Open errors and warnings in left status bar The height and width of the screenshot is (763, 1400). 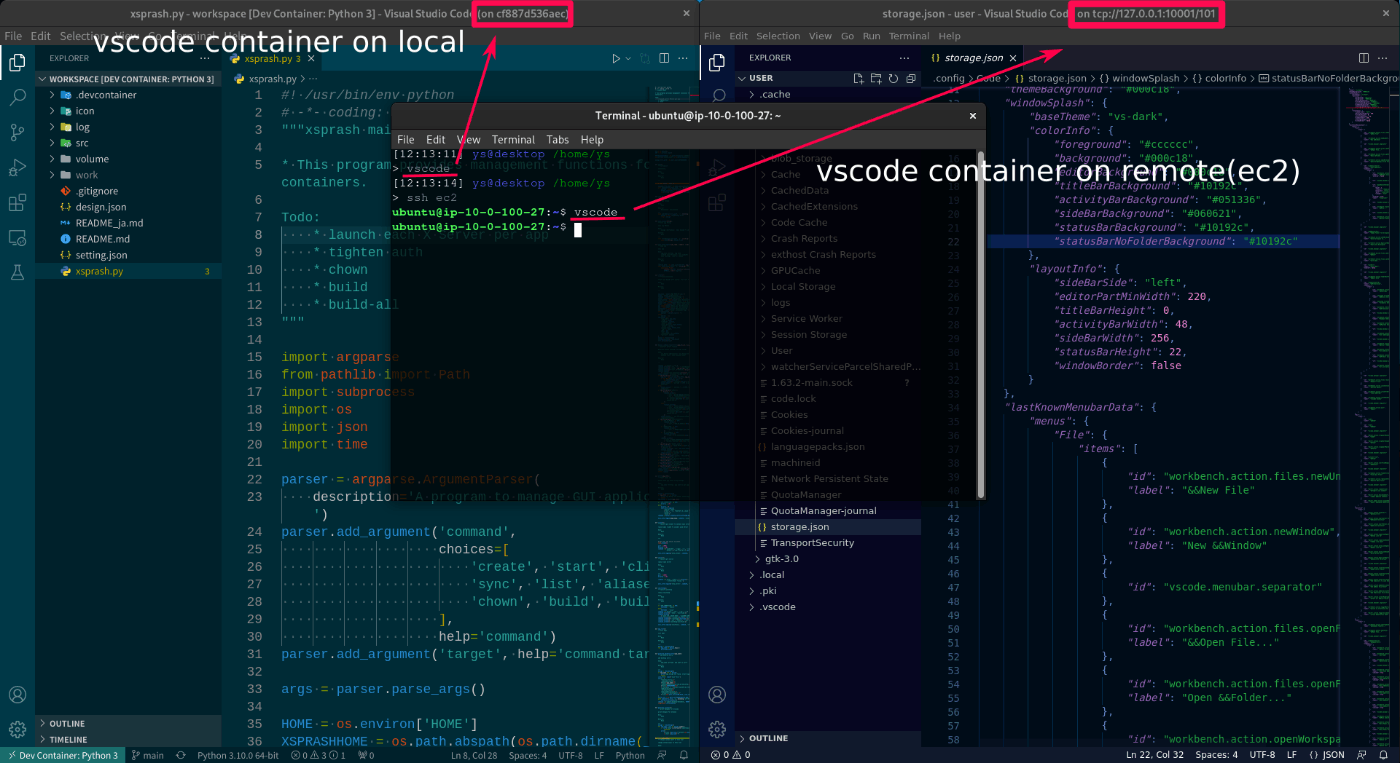(x=317, y=755)
